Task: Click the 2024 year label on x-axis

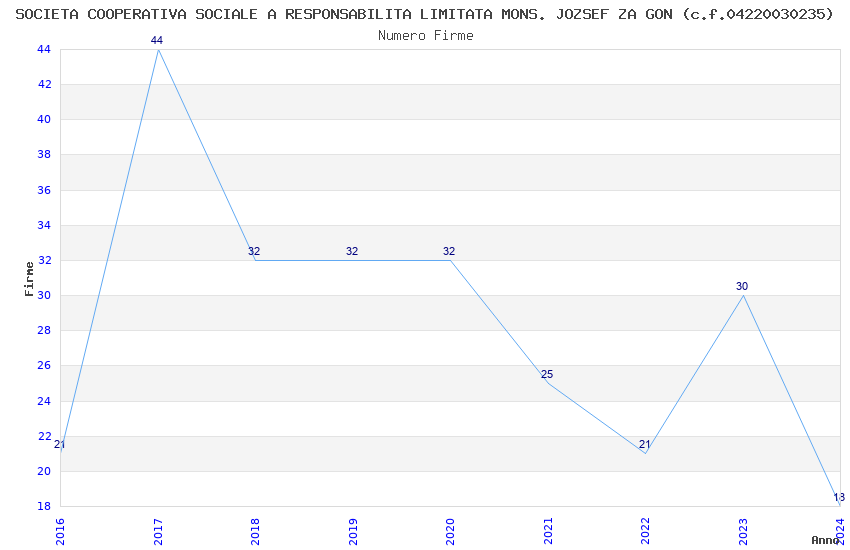Action: [841, 531]
